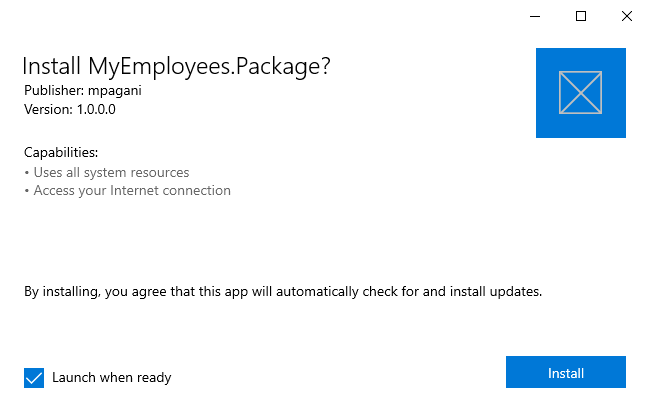Maximize the installer window
This screenshot has height=418, width=650.
pos(581,16)
